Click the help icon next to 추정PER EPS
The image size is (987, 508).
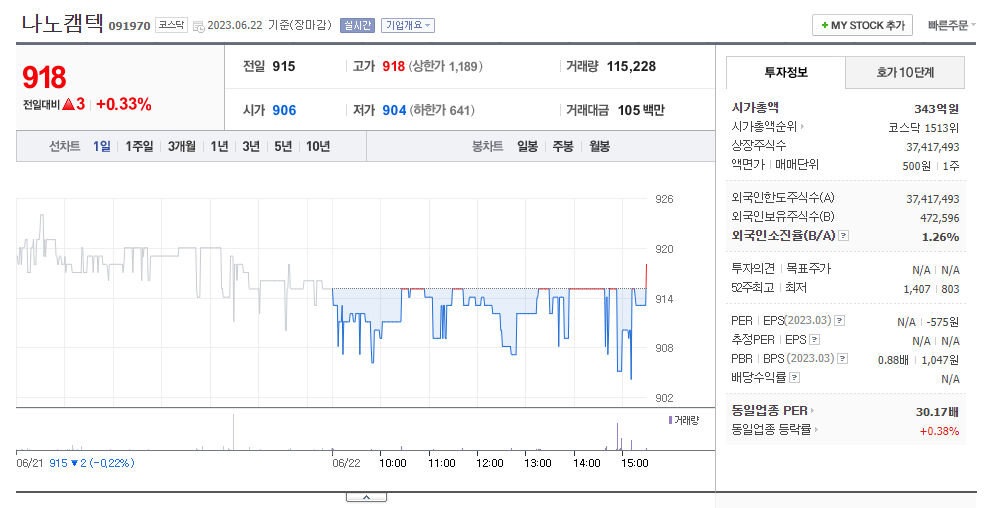click(815, 339)
